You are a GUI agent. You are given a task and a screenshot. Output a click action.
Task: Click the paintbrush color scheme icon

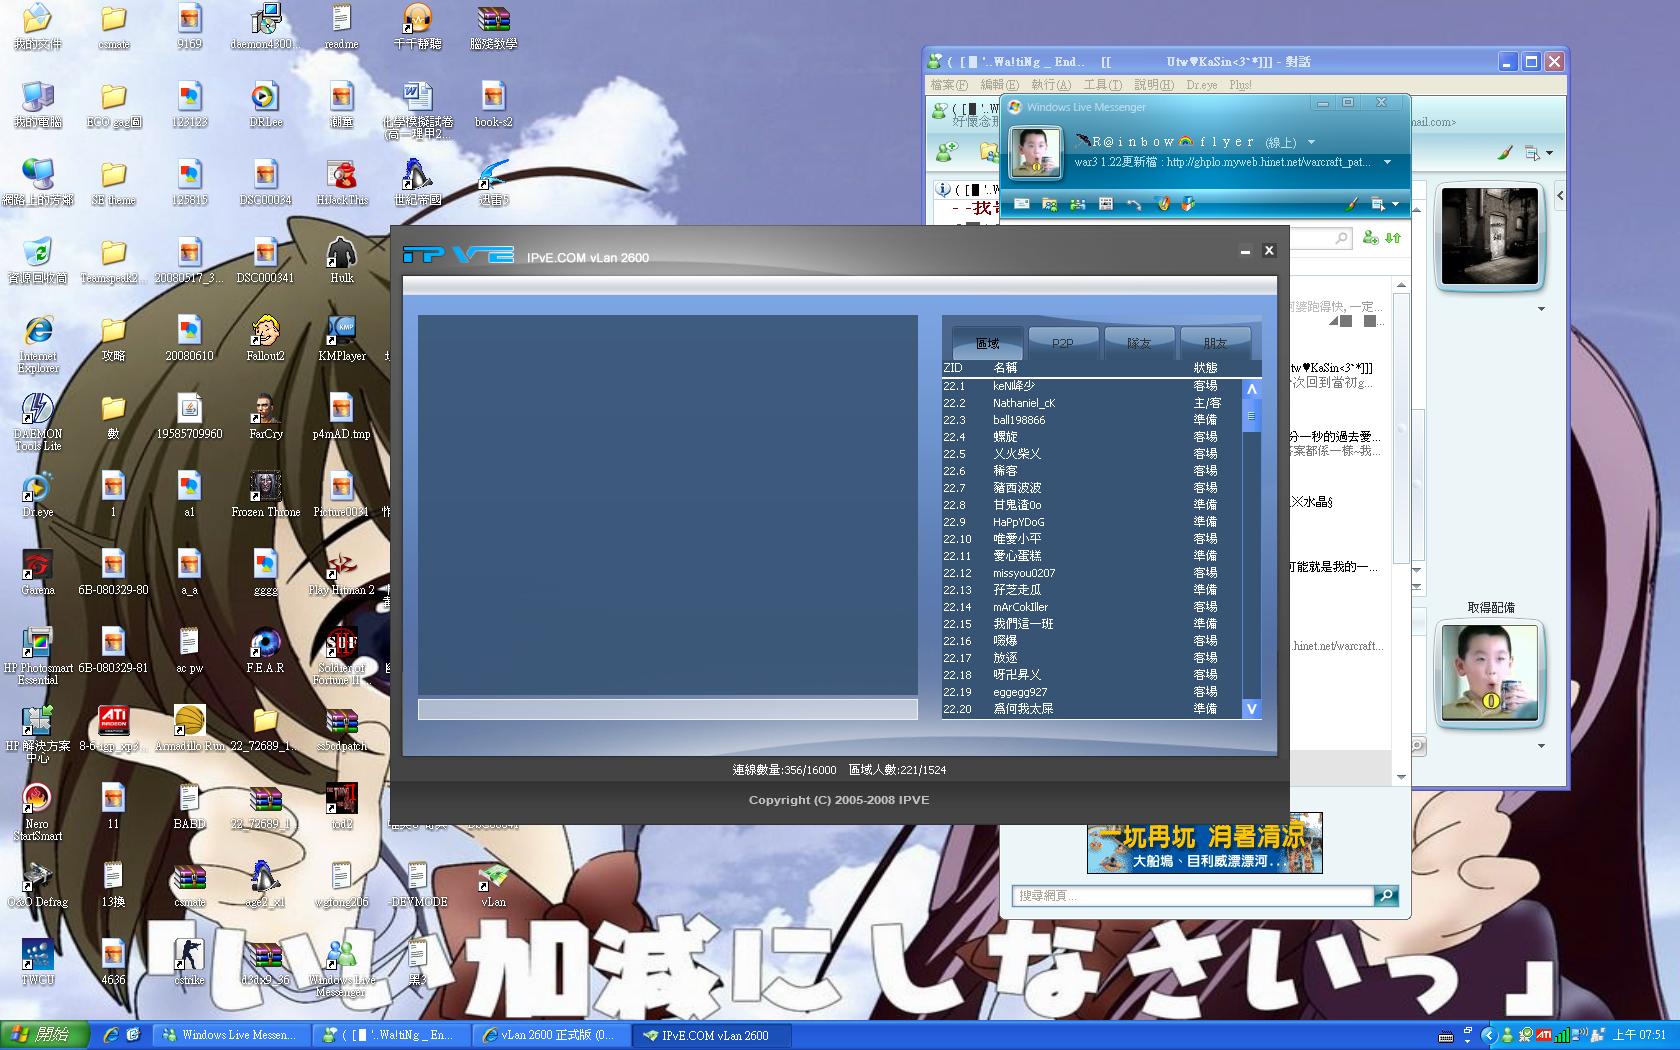(x=1351, y=204)
